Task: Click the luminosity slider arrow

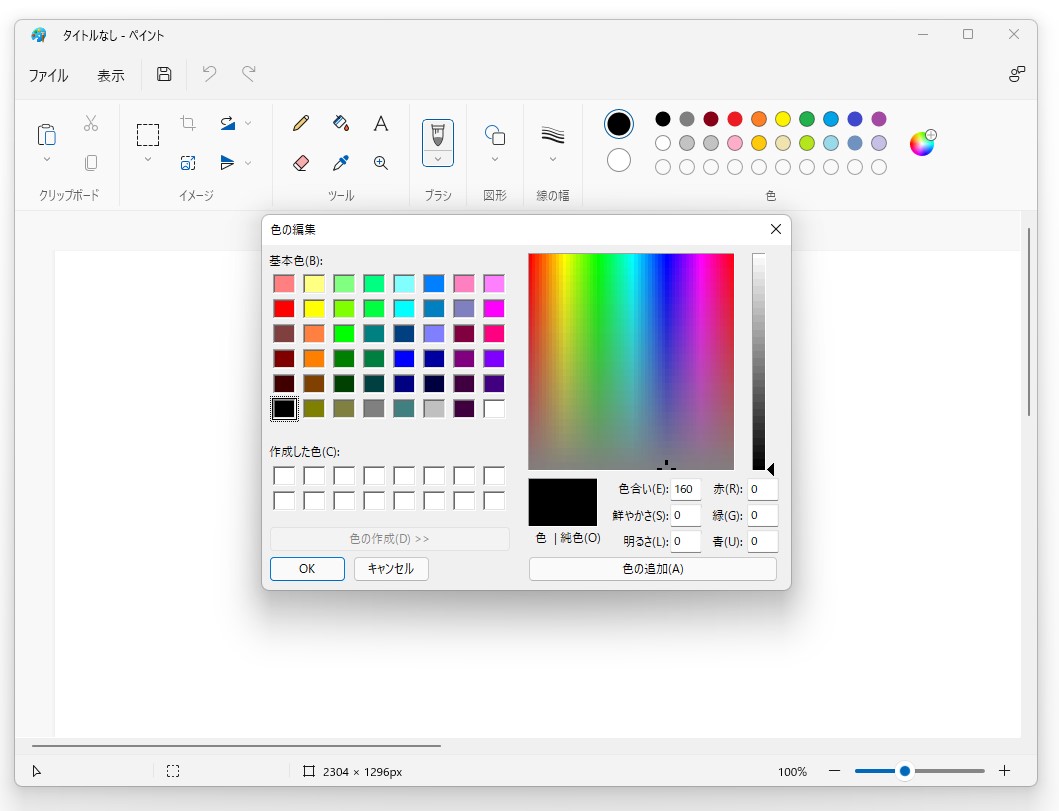Action: click(x=771, y=469)
